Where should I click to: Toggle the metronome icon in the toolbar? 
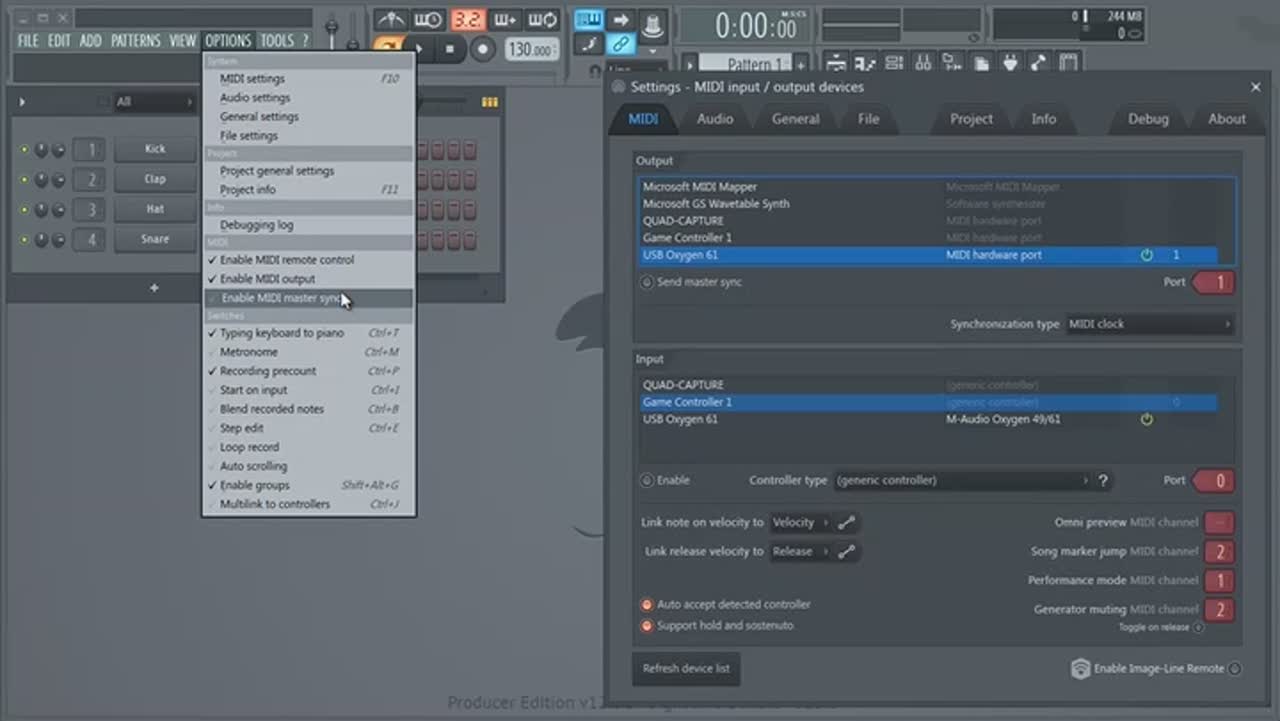[x=390, y=20]
